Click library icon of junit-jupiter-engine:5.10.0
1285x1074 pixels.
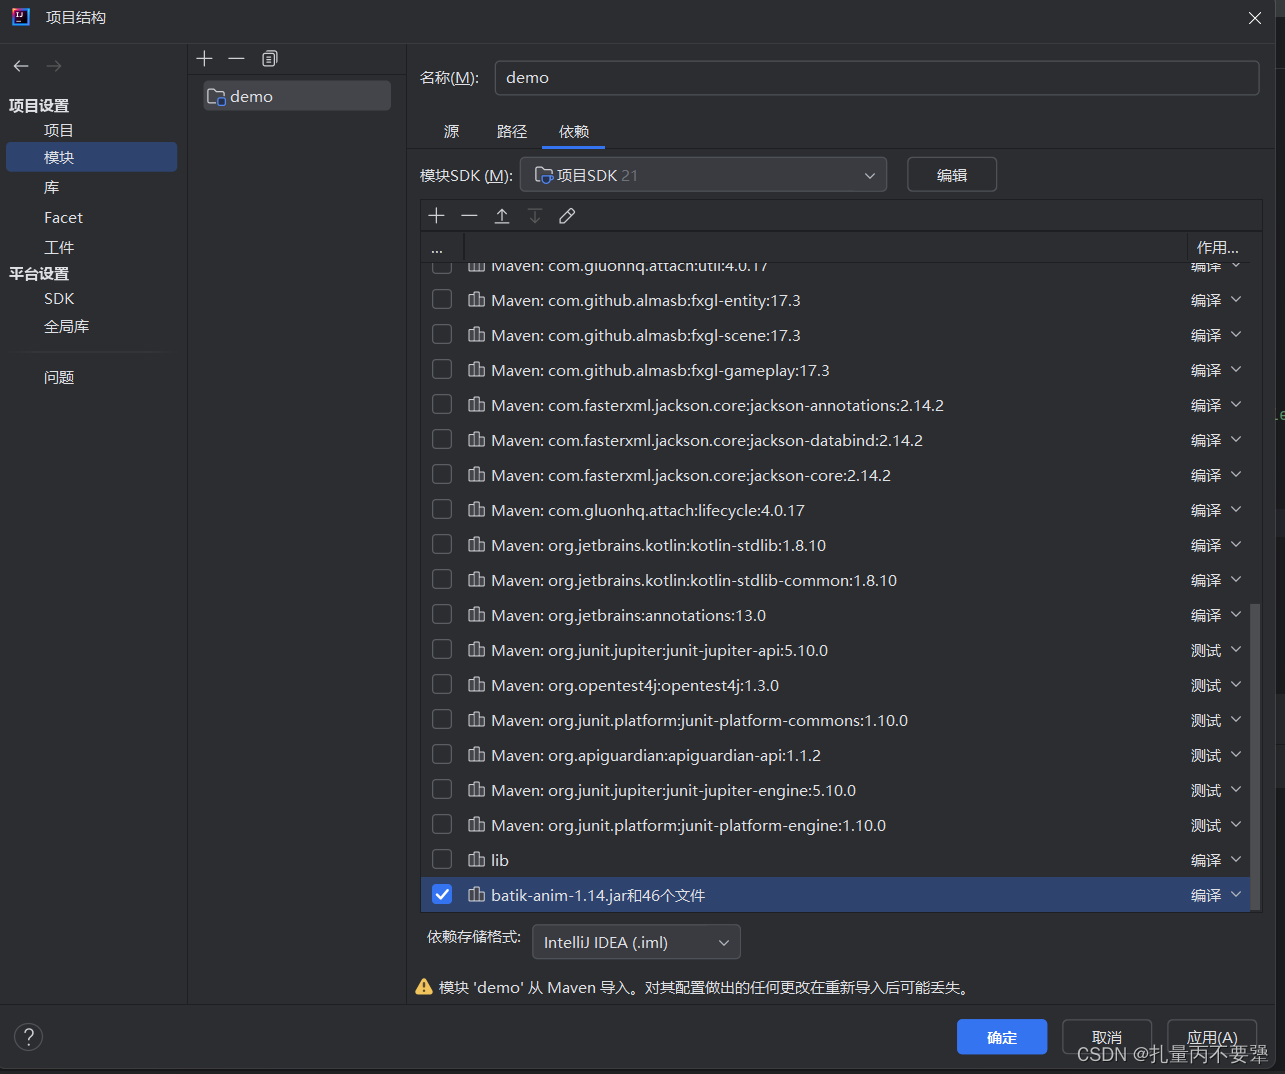pos(476,790)
